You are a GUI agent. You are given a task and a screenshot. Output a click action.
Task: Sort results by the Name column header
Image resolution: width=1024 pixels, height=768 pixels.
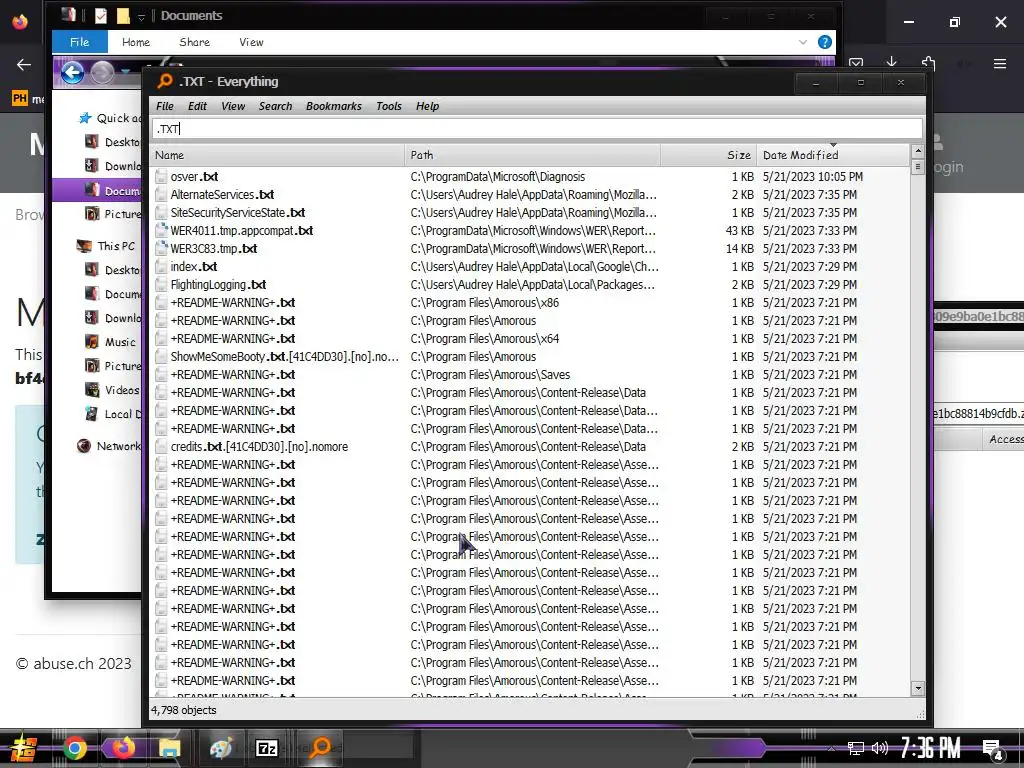coord(277,155)
